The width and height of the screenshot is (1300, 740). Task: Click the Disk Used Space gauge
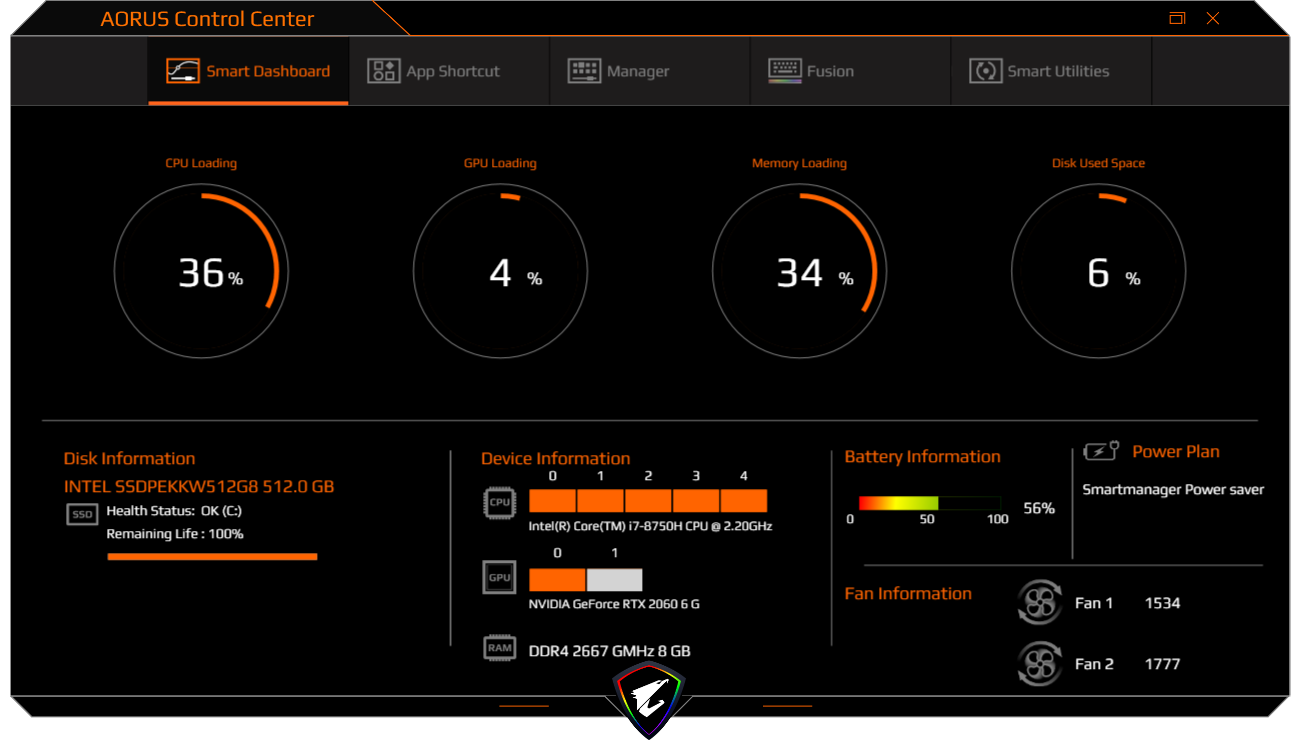tap(1098, 271)
